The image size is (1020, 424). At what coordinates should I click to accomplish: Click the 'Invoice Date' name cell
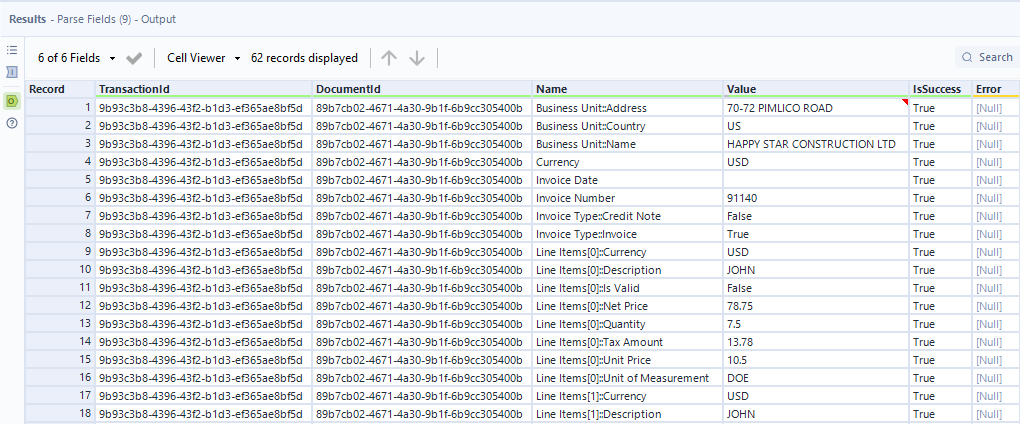point(628,180)
